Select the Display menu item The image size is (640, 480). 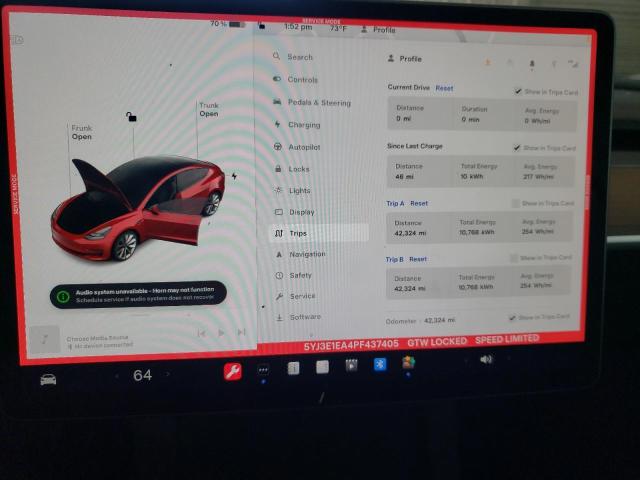[x=294, y=212]
